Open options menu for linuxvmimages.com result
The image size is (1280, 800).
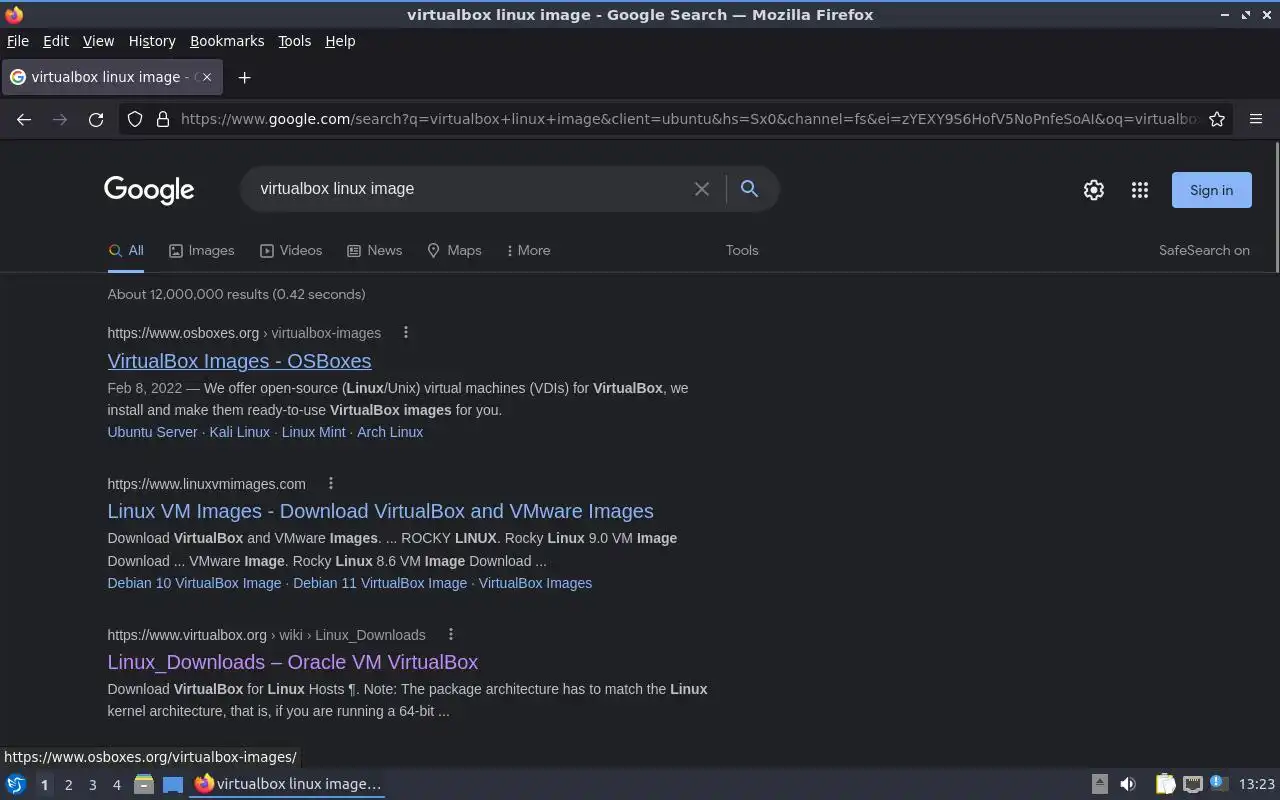tap(330, 483)
